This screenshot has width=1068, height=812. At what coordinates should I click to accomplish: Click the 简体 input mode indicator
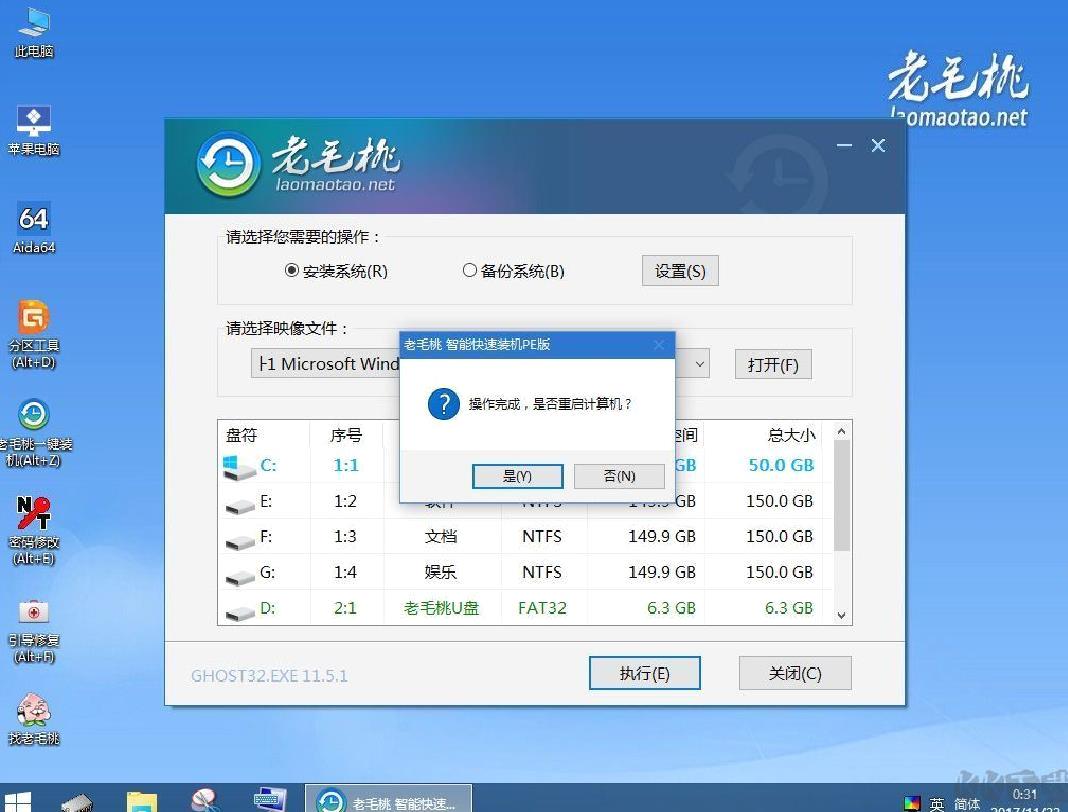(x=967, y=804)
